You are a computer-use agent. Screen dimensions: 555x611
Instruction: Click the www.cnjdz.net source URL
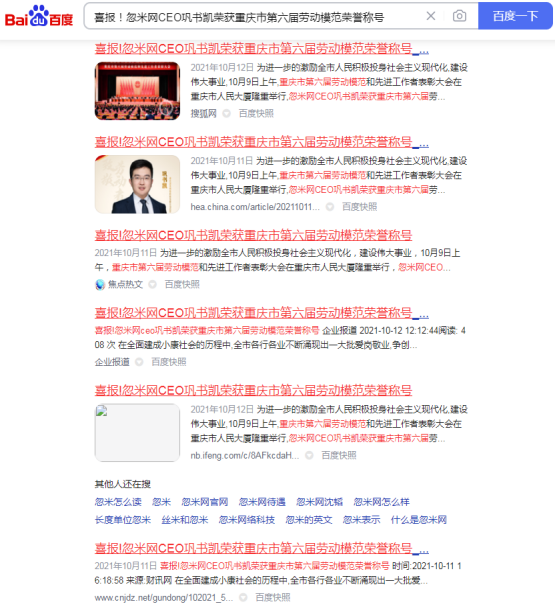(164, 598)
